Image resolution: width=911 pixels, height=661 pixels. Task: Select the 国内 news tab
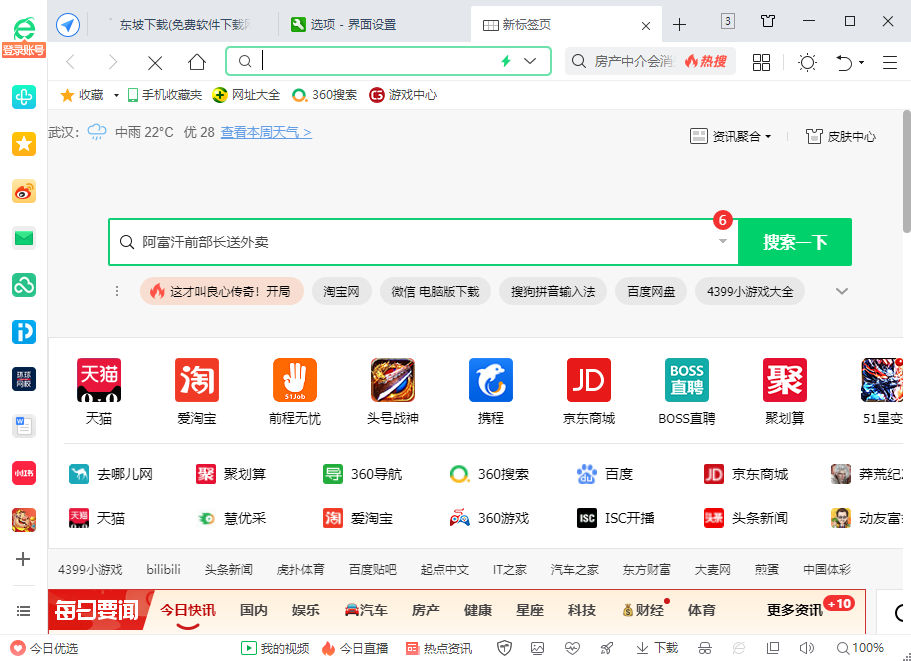click(x=254, y=610)
